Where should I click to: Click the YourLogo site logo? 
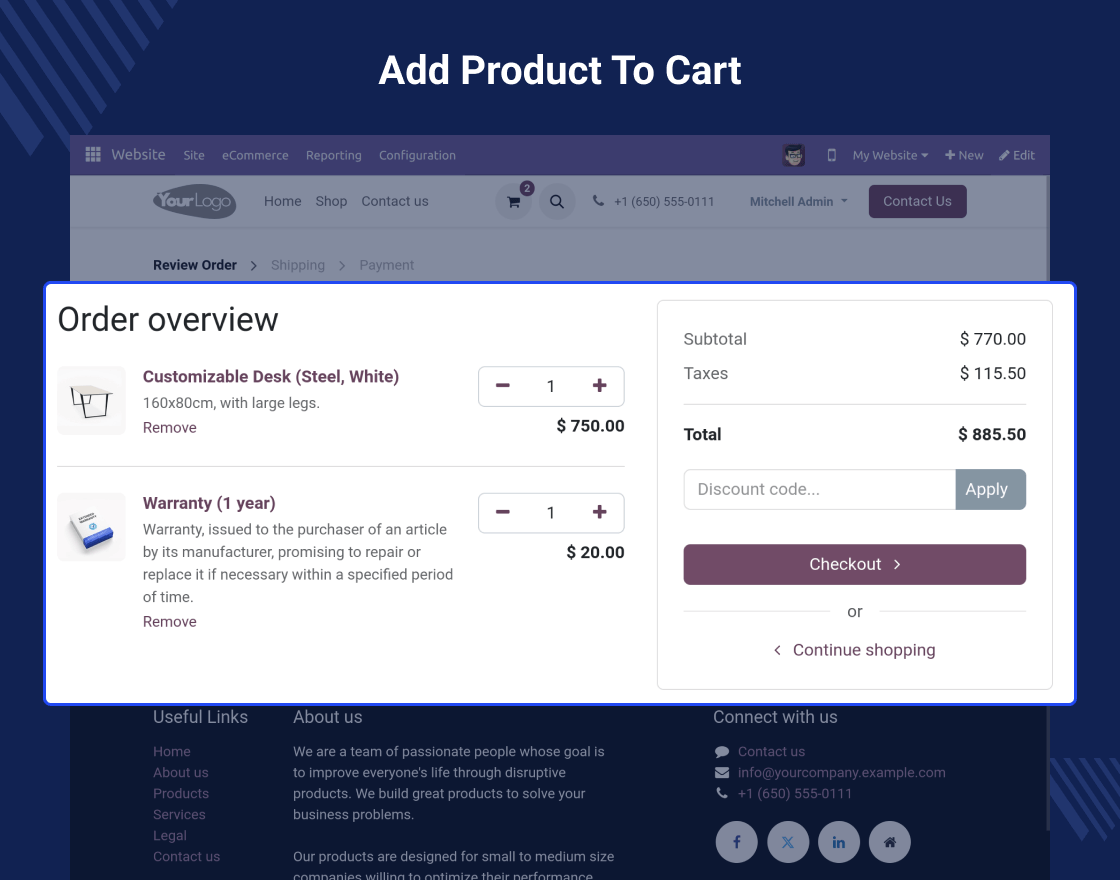point(194,201)
